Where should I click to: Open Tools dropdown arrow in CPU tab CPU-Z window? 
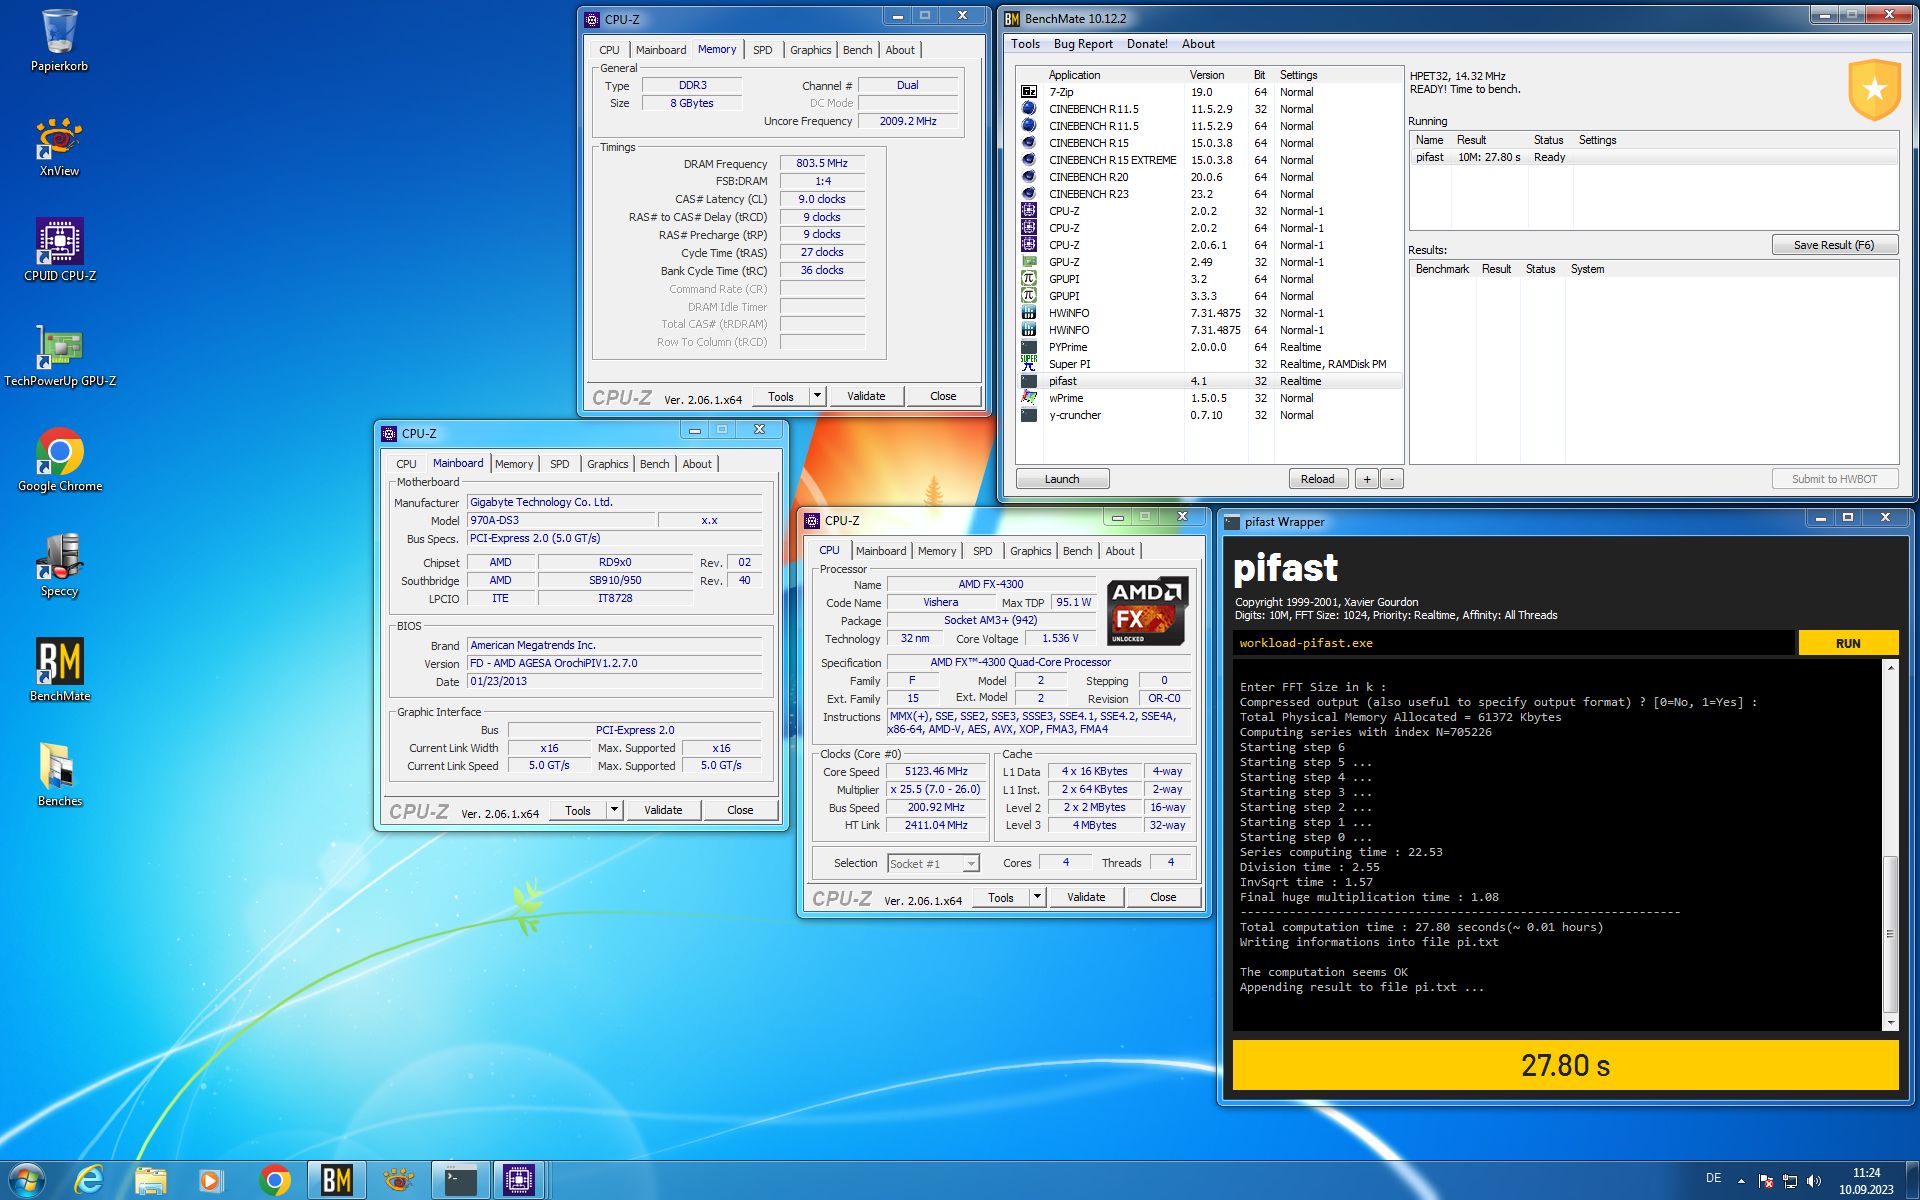[x=1037, y=897]
